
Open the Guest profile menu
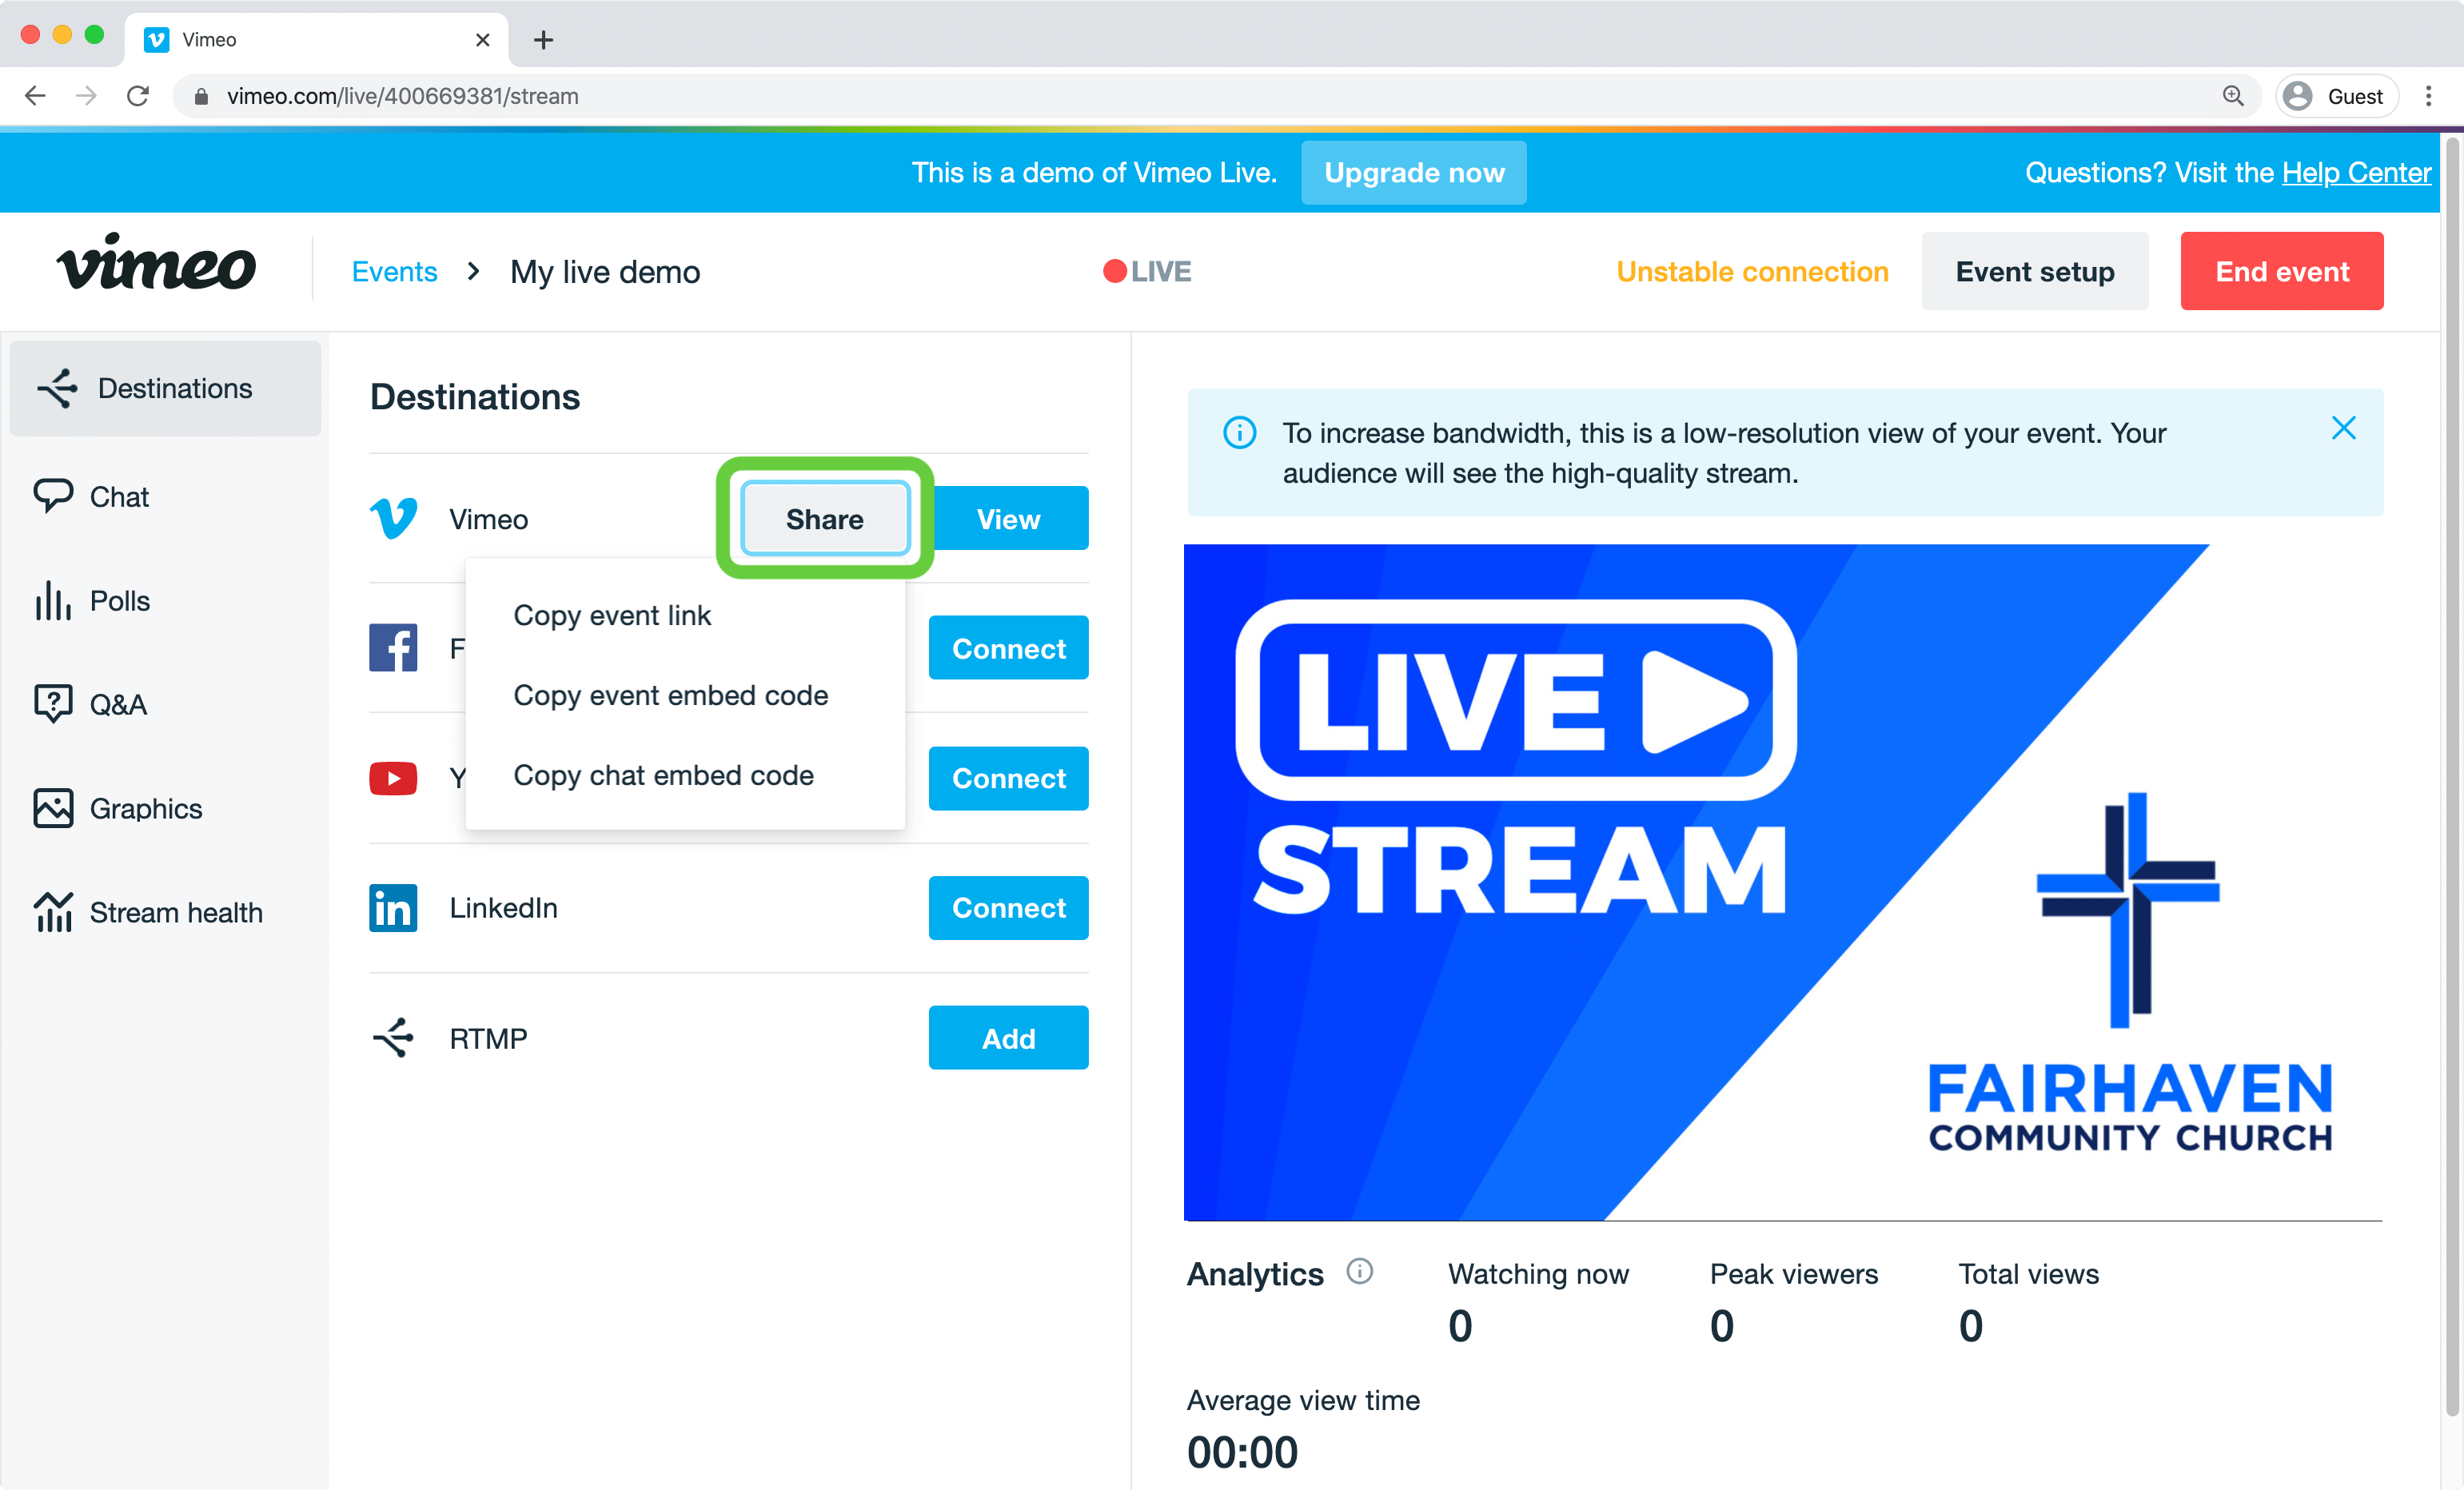pyautogui.click(x=2336, y=96)
